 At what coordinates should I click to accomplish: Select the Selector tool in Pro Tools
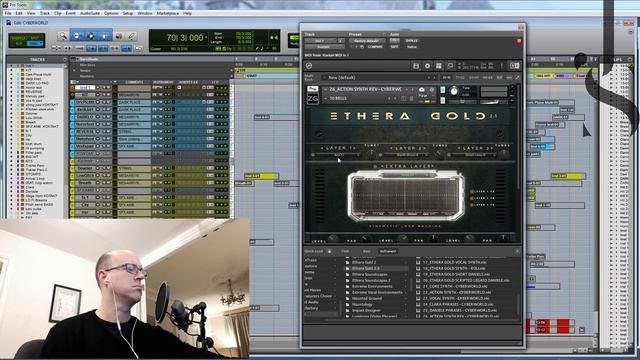pyautogui.click(x=91, y=36)
